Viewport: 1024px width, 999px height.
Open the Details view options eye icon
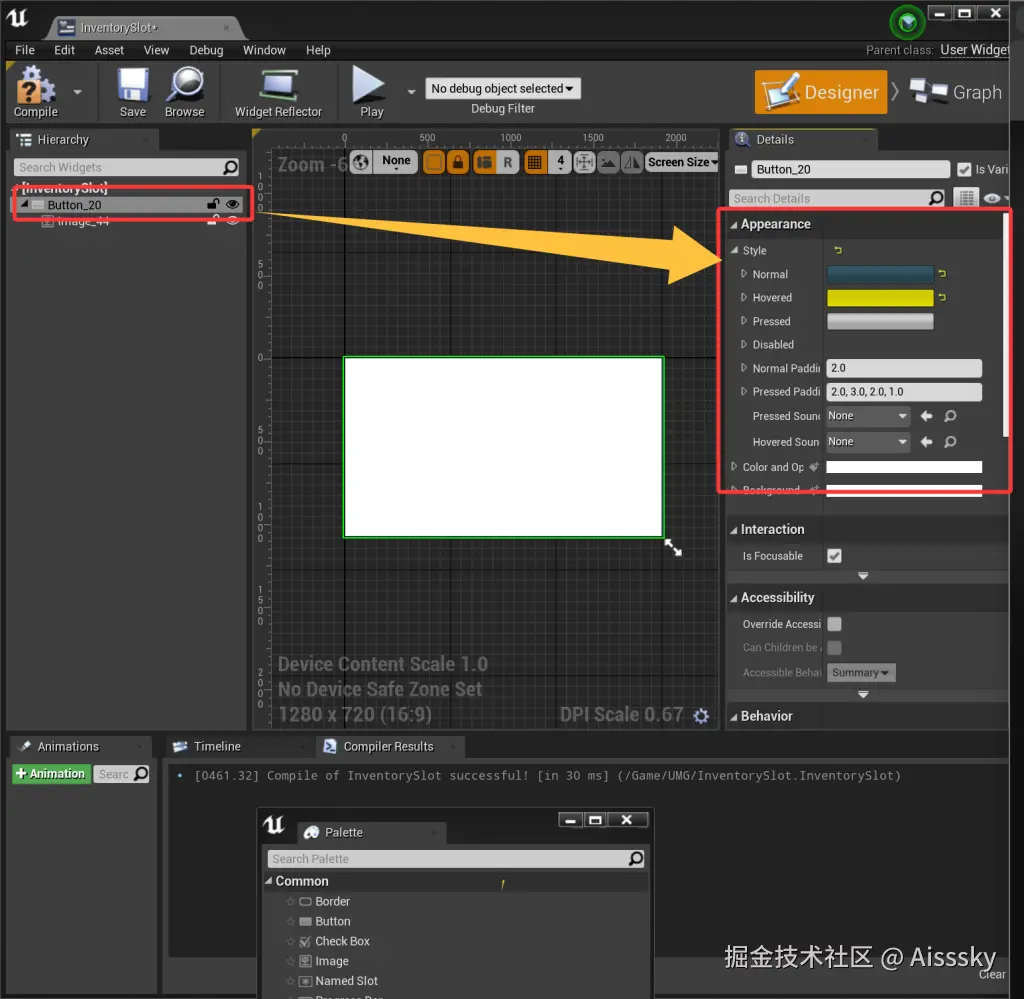tap(992, 198)
